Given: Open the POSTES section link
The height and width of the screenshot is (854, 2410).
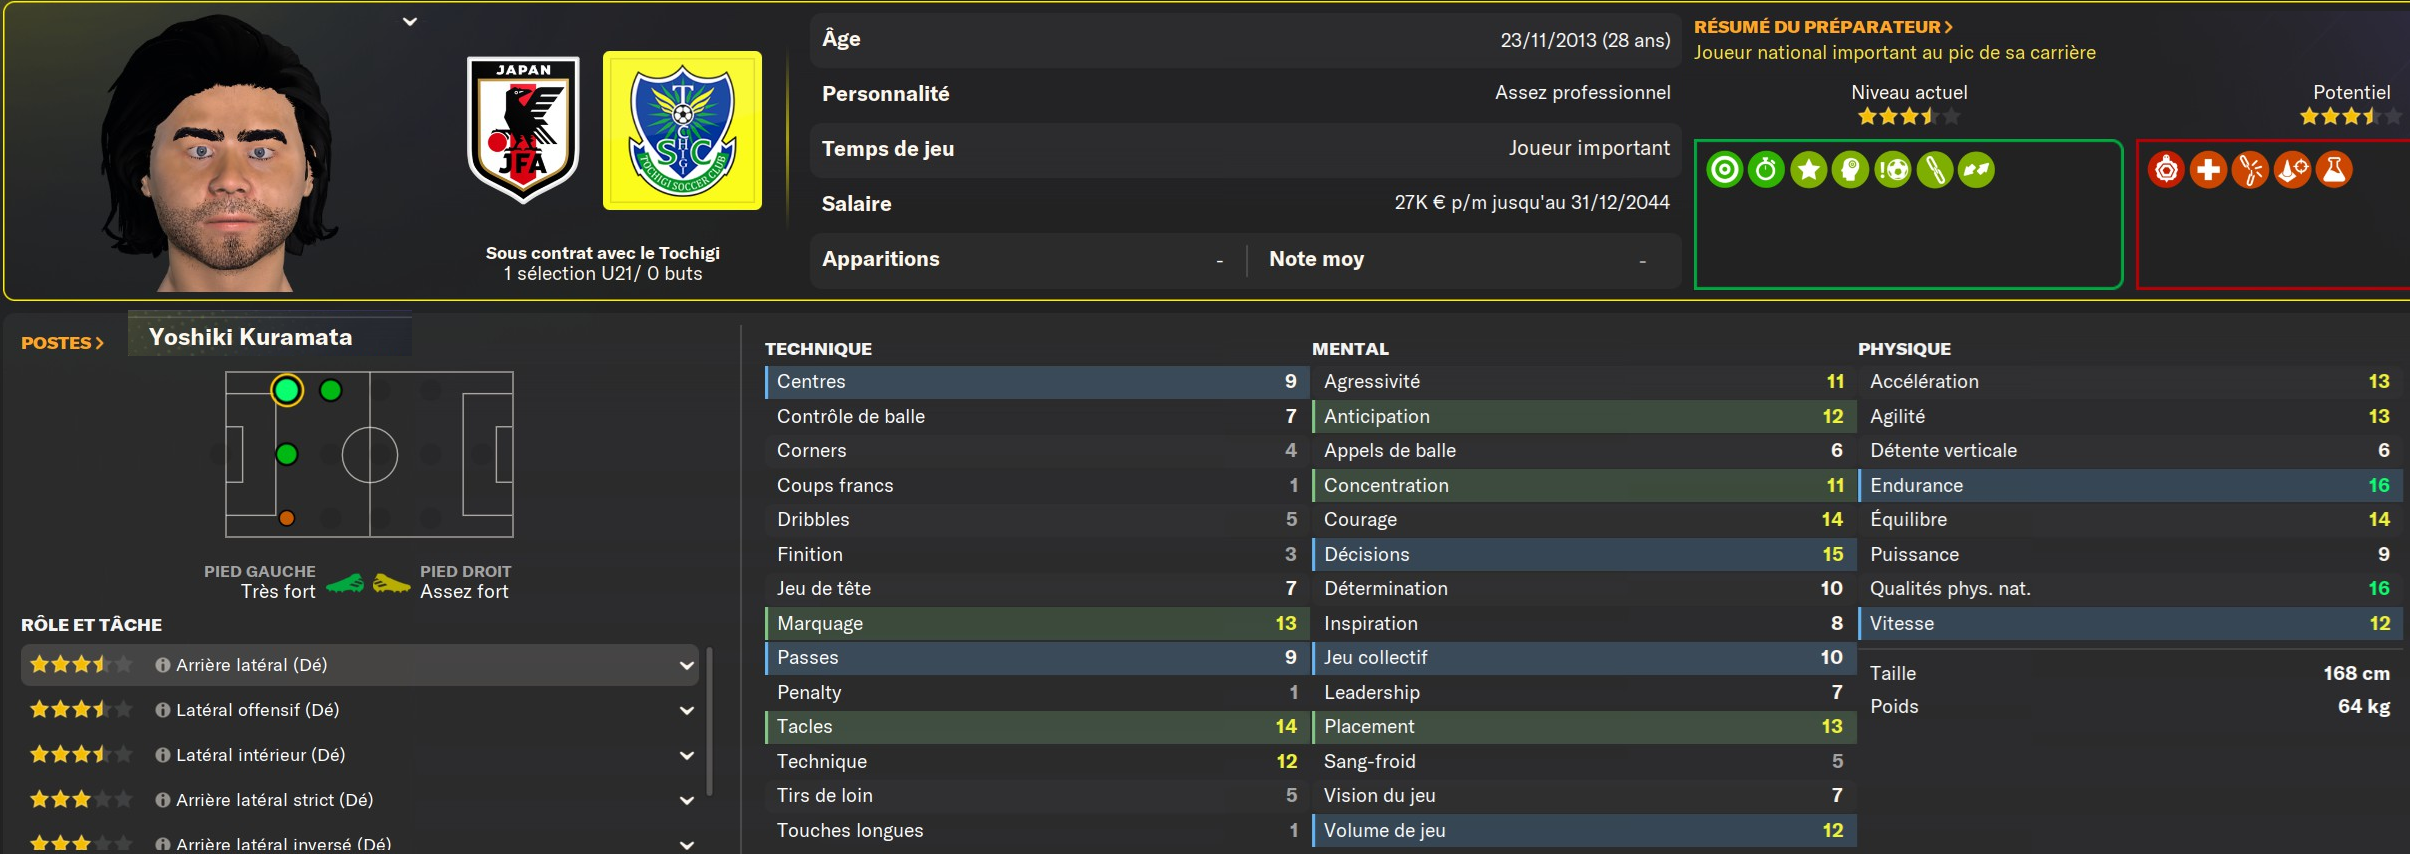Looking at the screenshot, I should tap(62, 343).
